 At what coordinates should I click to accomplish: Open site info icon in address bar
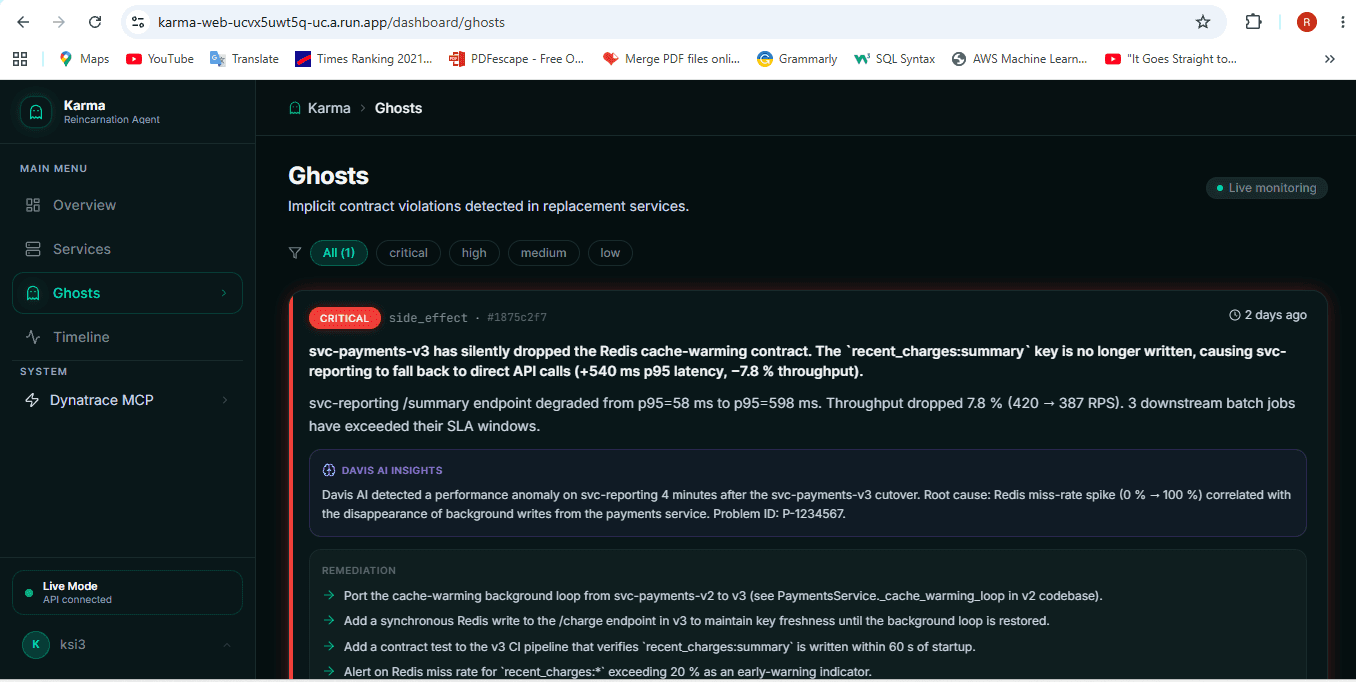[139, 22]
